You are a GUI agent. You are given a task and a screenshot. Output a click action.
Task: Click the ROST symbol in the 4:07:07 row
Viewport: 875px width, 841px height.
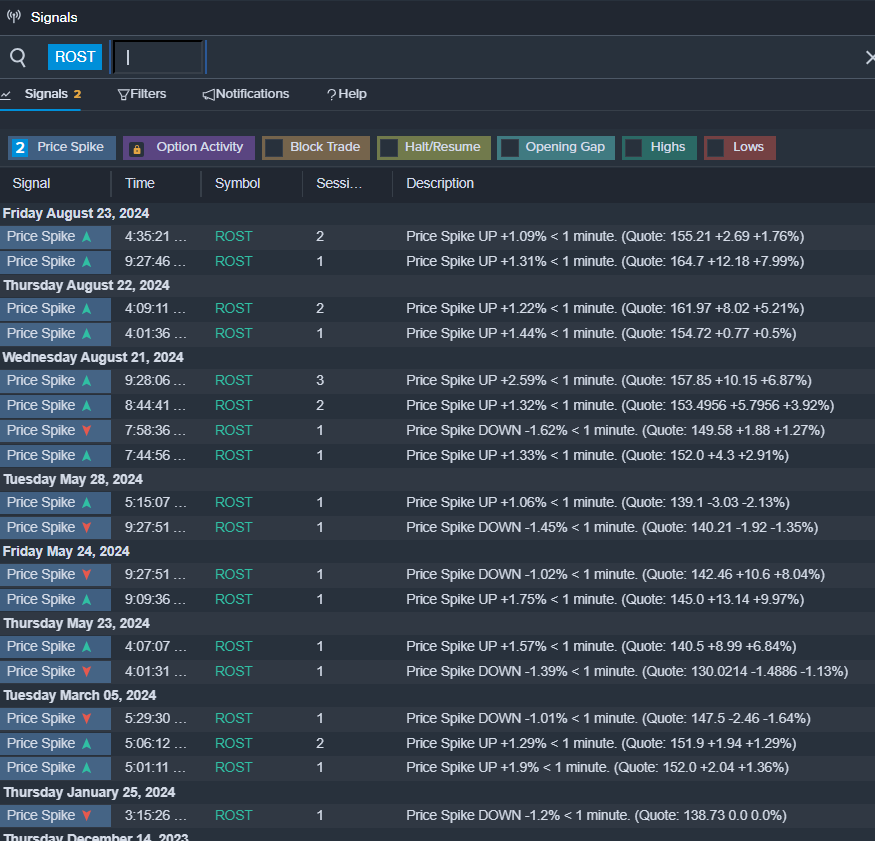point(234,646)
